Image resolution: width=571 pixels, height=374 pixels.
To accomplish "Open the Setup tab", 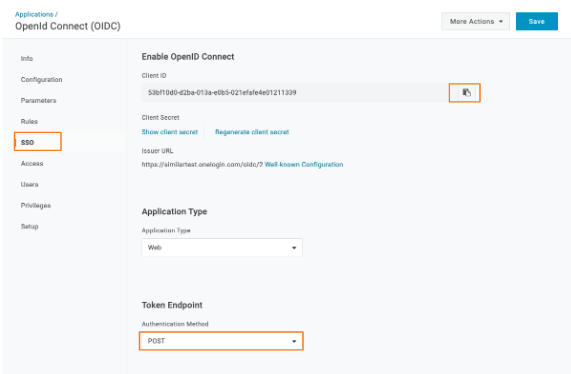I will [29, 227].
